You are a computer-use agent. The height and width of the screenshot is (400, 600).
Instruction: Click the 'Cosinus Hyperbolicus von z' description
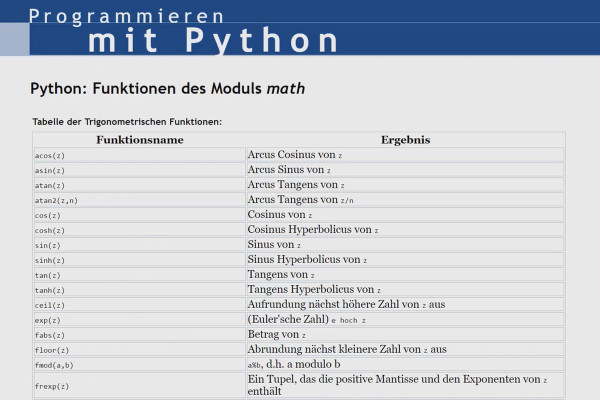(x=313, y=229)
